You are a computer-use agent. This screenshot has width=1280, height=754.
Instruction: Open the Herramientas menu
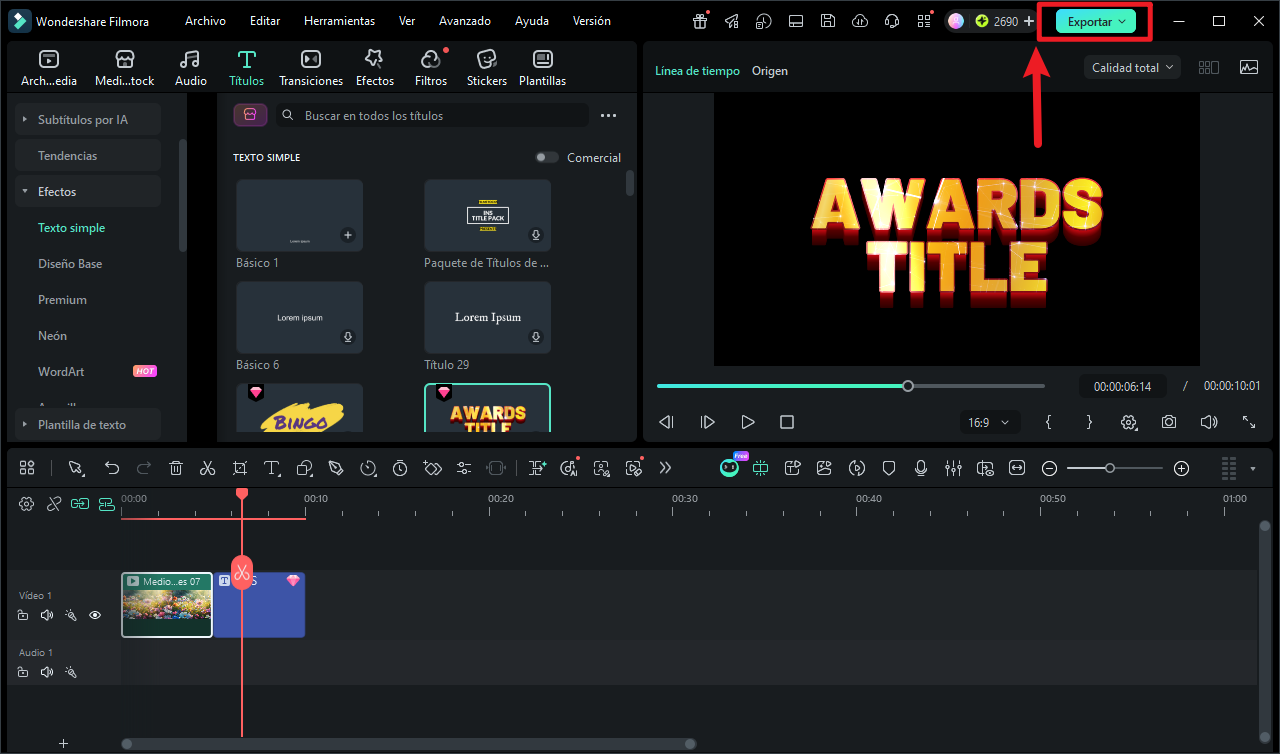click(339, 21)
